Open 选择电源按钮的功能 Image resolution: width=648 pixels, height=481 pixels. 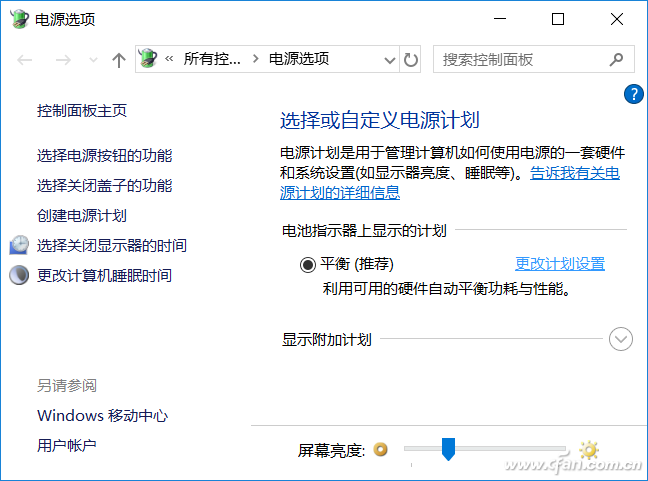pyautogui.click(x=105, y=155)
